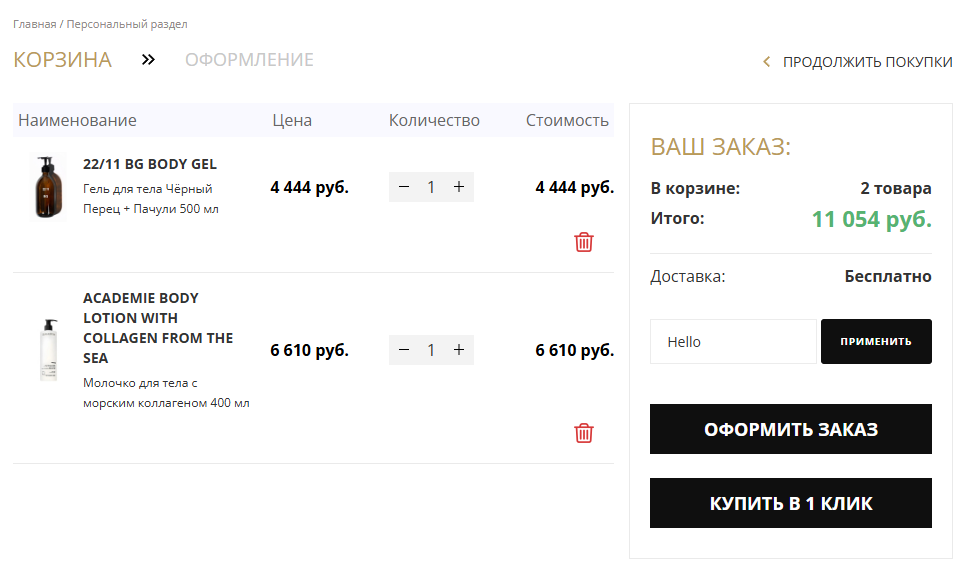This screenshot has width=961, height=578.
Task: Click the double-arrow icon between cart steps
Action: tap(148, 60)
